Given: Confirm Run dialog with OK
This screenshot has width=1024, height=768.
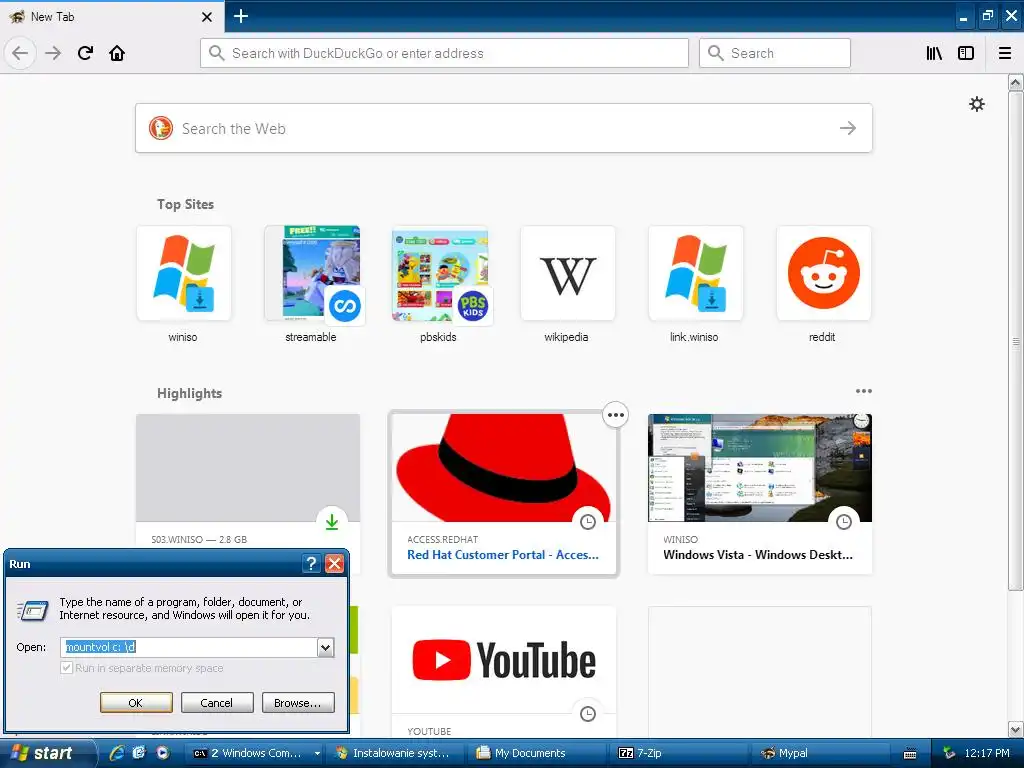Looking at the screenshot, I should point(136,703).
